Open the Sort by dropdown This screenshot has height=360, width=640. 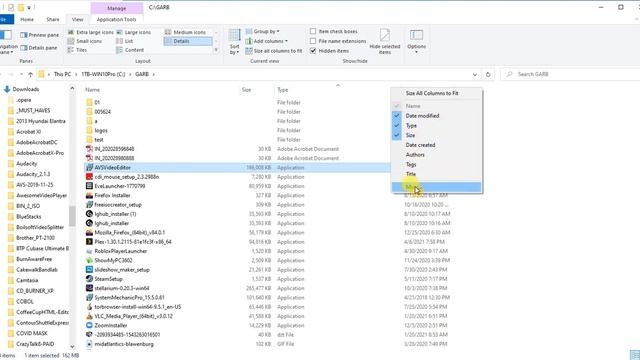coord(234,49)
